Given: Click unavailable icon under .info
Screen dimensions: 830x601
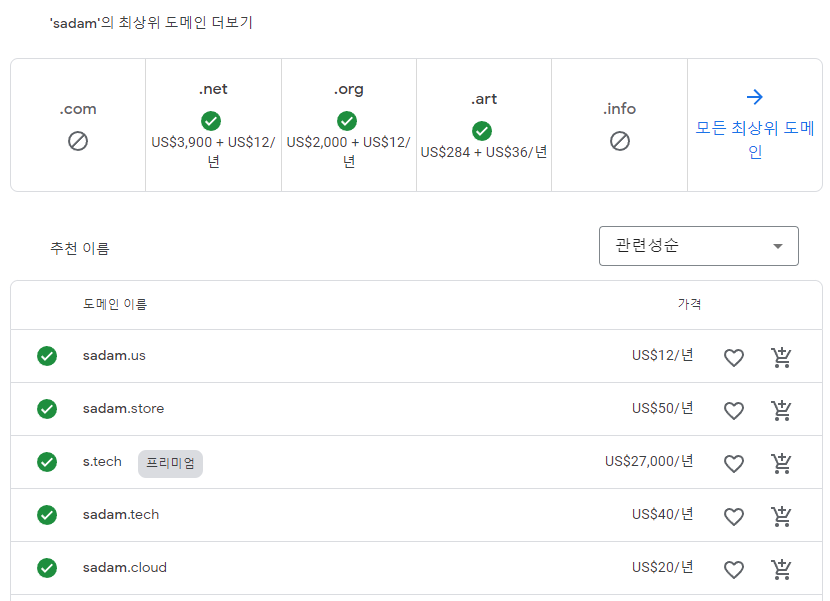Looking at the screenshot, I should (x=620, y=141).
